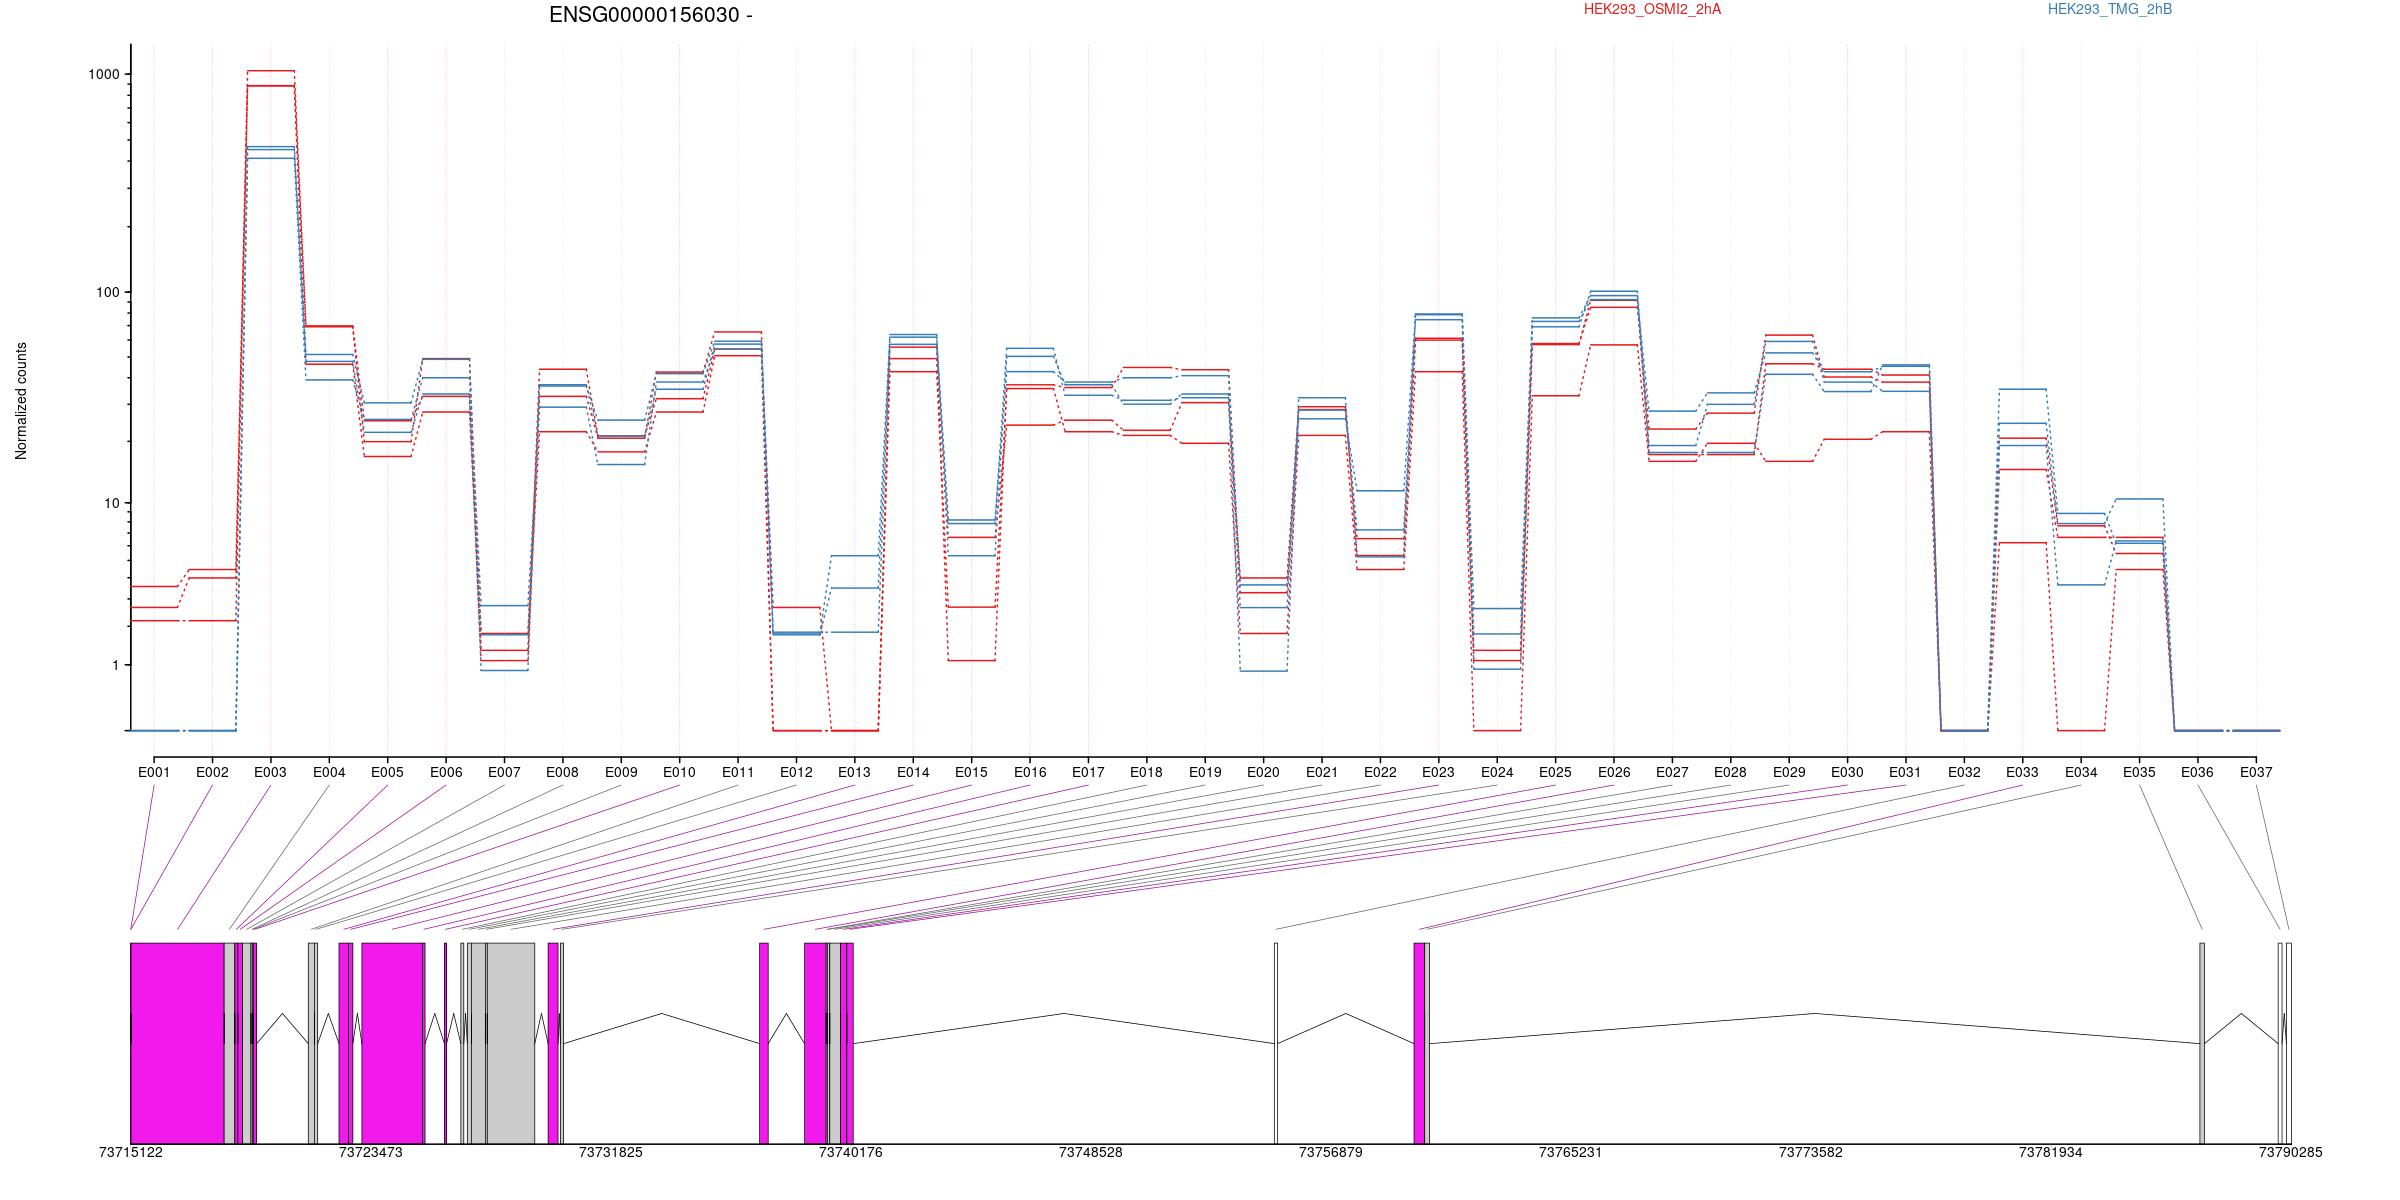This screenshot has height=1200, width=2400.
Task: Click exon label E035
Action: coord(2139,772)
